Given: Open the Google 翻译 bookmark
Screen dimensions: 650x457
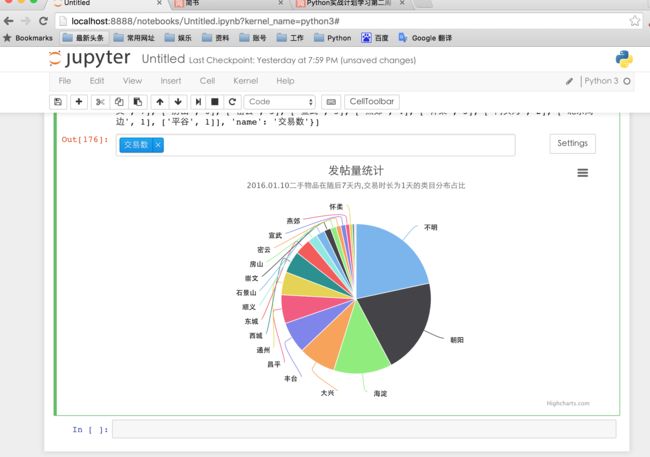Looking at the screenshot, I should point(425,38).
